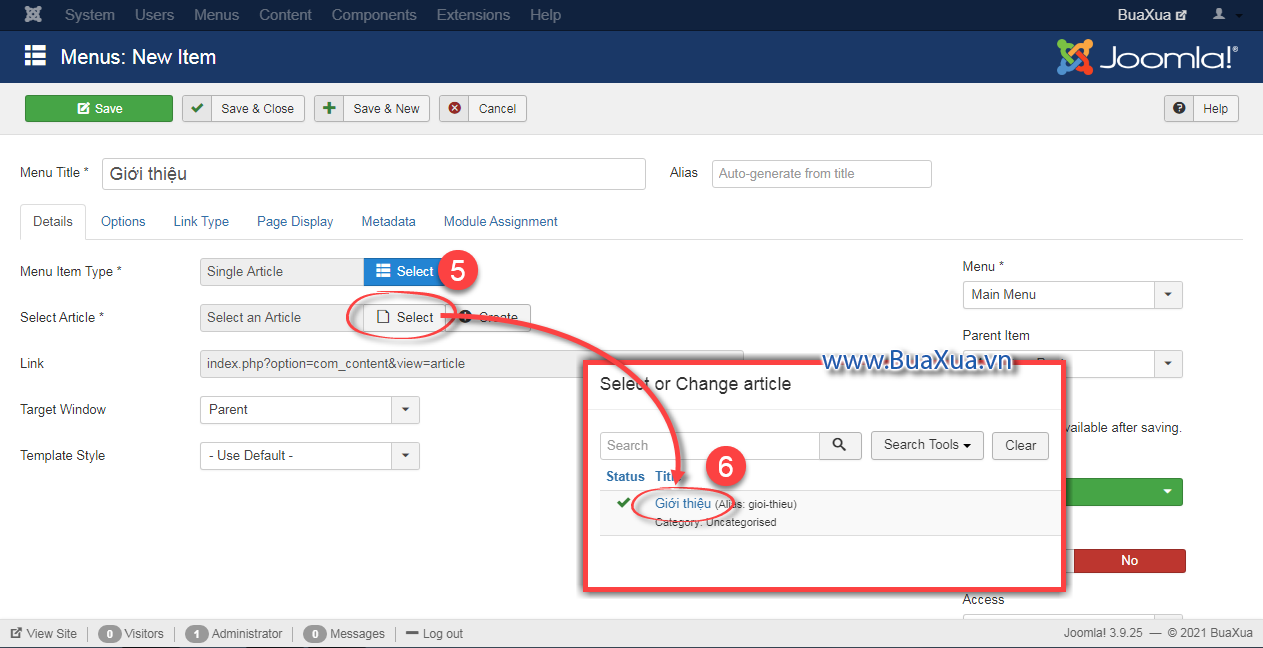Click green published check icon for Giới thiệu
The height and width of the screenshot is (648, 1263).
(624, 503)
